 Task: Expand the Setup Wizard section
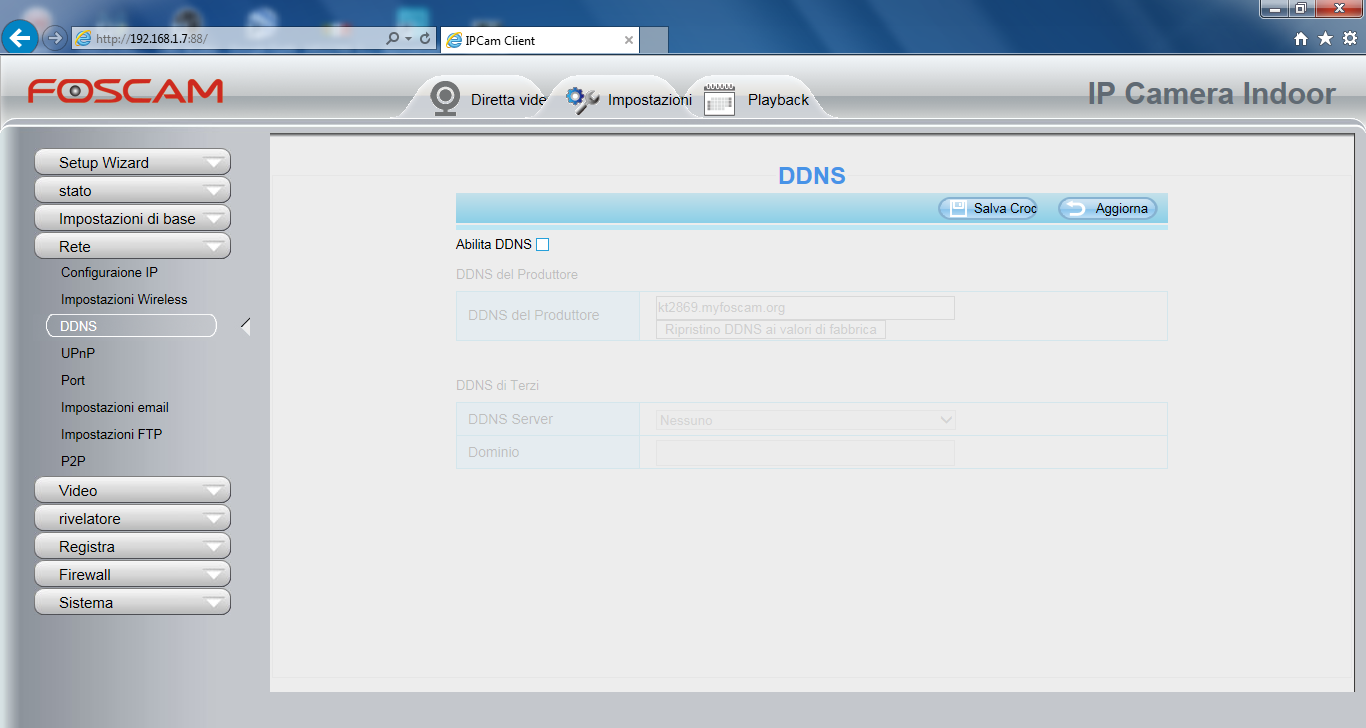(x=132, y=162)
